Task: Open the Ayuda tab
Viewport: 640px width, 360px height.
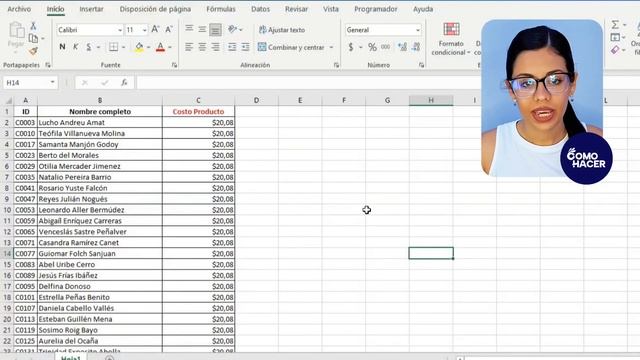Action: pyautogui.click(x=423, y=9)
